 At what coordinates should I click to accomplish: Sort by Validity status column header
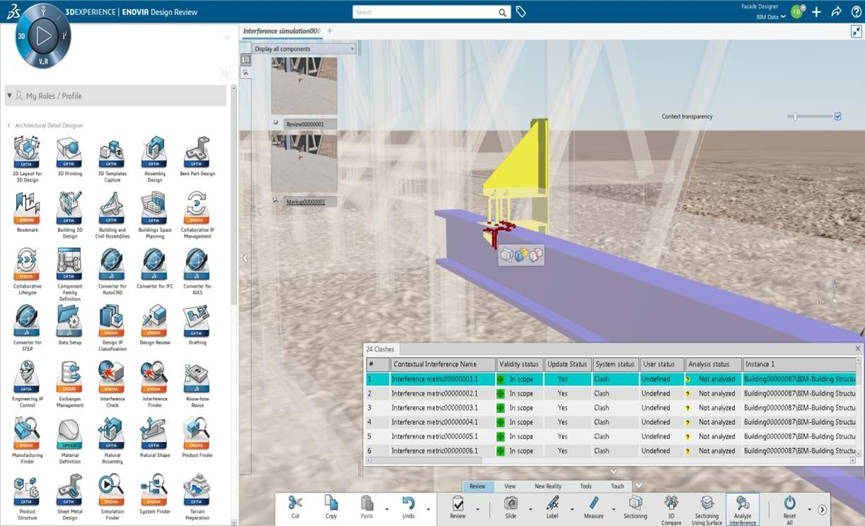coord(519,364)
